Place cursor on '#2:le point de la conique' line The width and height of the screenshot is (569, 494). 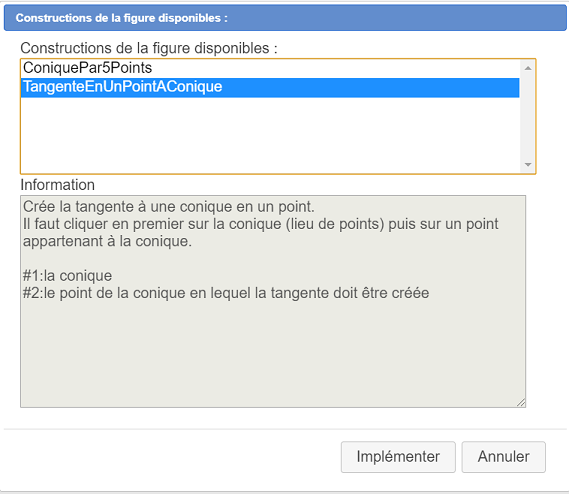tap(226, 293)
